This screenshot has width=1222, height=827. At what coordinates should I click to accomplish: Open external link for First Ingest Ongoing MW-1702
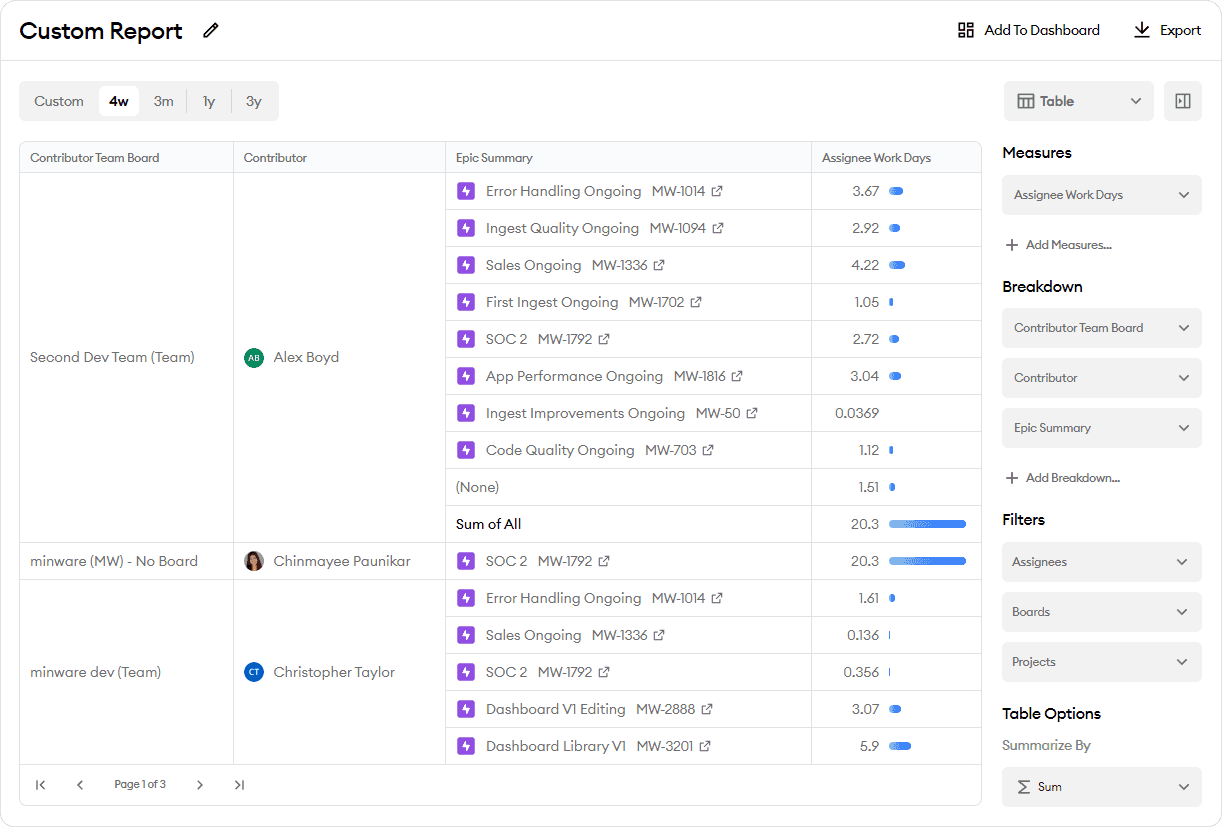pyautogui.click(x=696, y=302)
